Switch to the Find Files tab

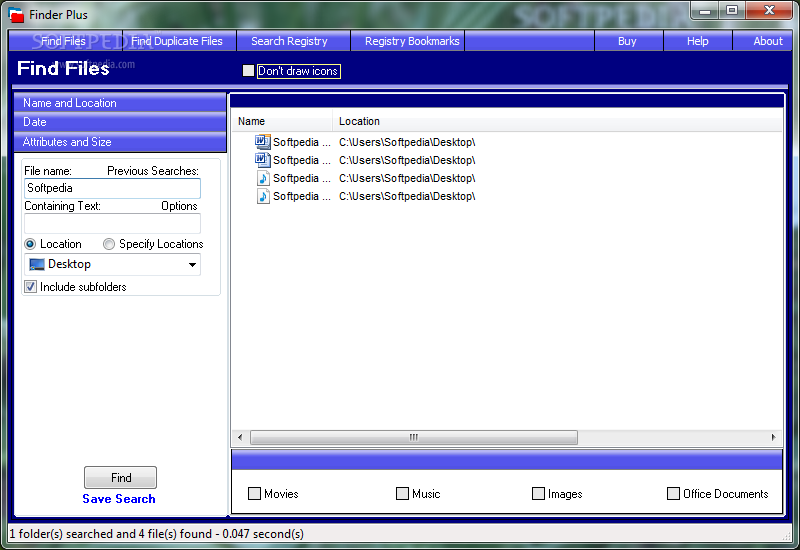coord(65,41)
